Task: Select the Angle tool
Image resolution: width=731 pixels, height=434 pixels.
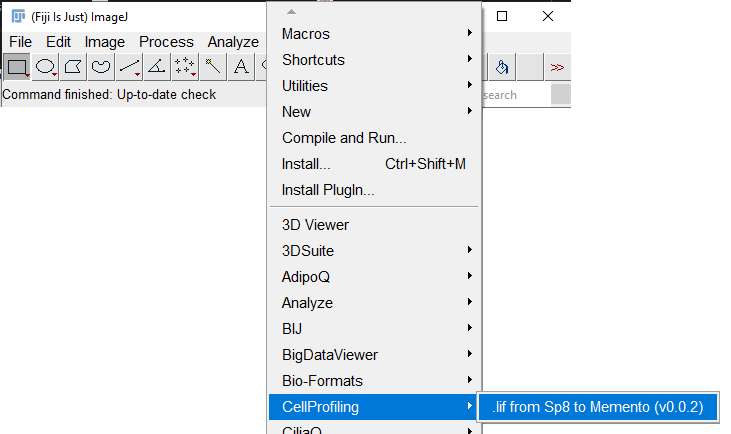Action: pos(157,67)
